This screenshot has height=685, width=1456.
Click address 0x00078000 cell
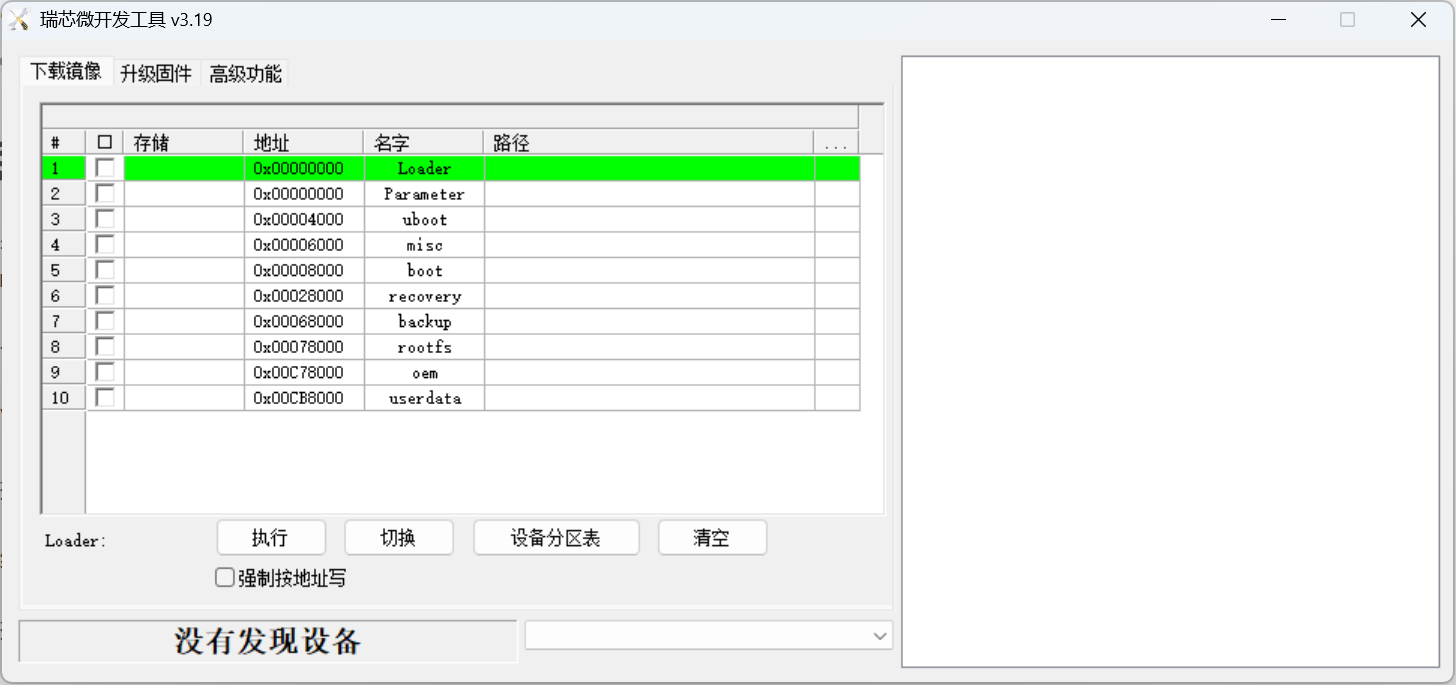304,347
